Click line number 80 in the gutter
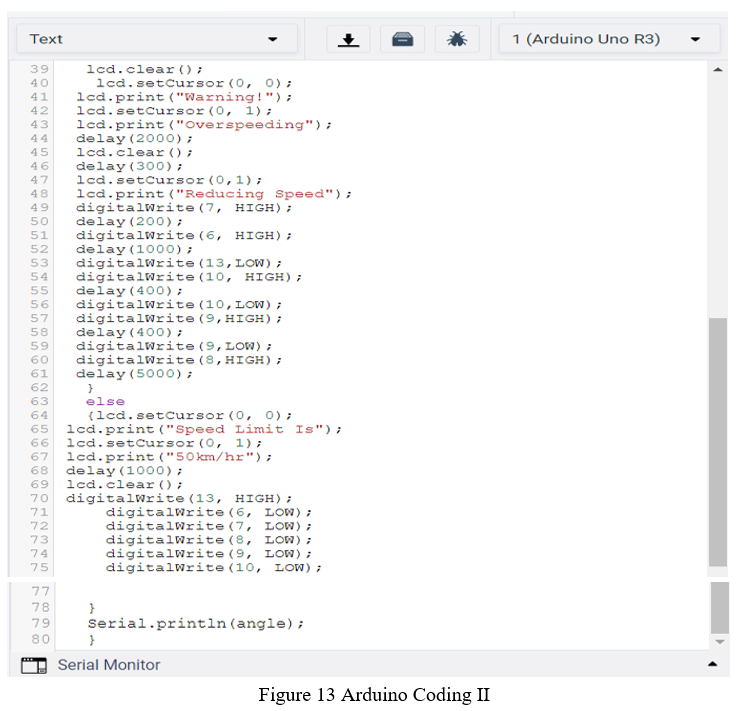The height and width of the screenshot is (711, 749). (x=41, y=639)
